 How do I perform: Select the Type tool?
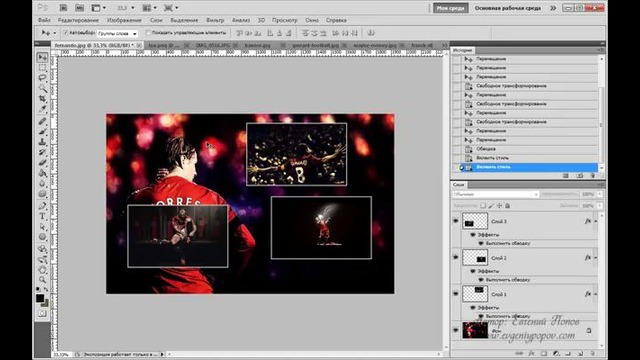coord(42,216)
